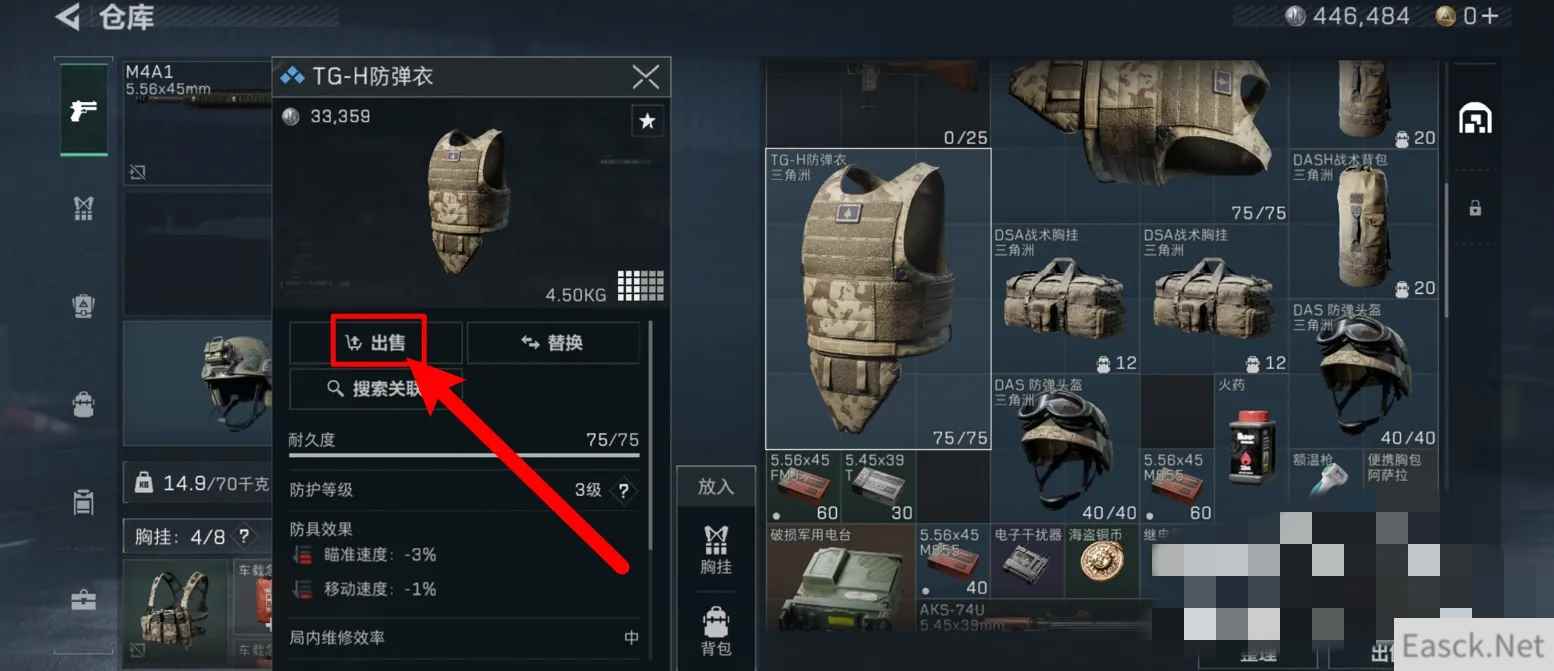Click the 替换 replace button

point(553,343)
